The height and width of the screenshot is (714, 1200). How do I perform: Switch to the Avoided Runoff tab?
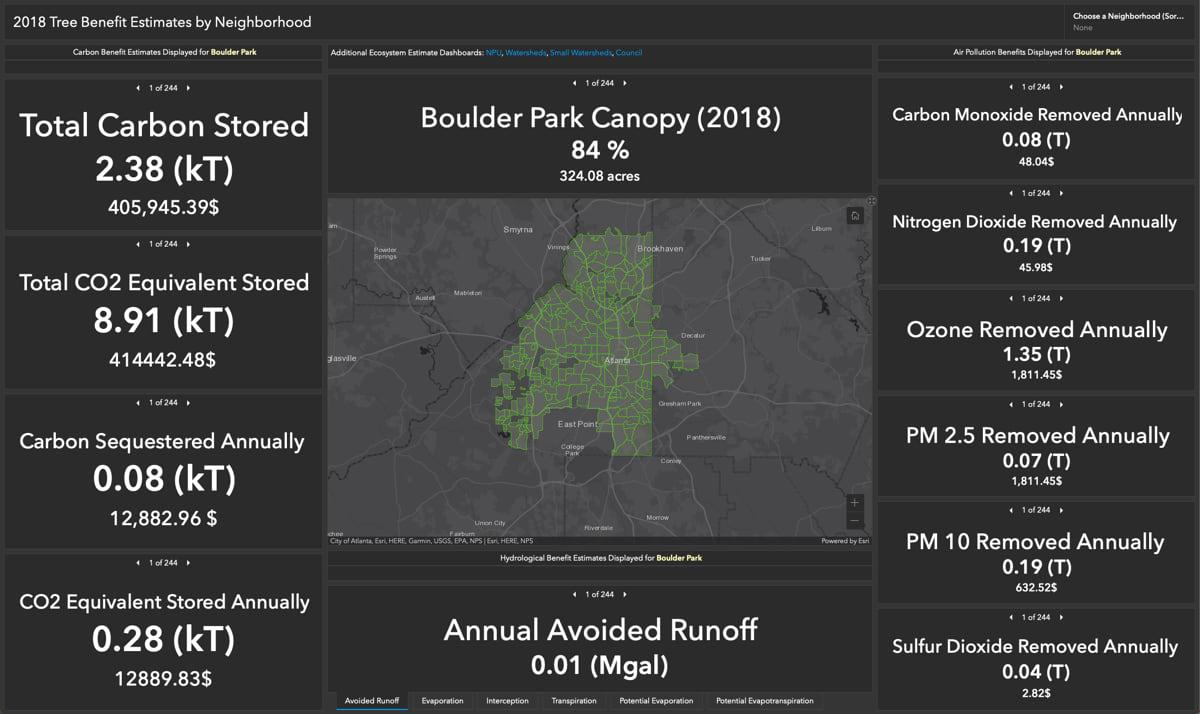pyautogui.click(x=371, y=701)
